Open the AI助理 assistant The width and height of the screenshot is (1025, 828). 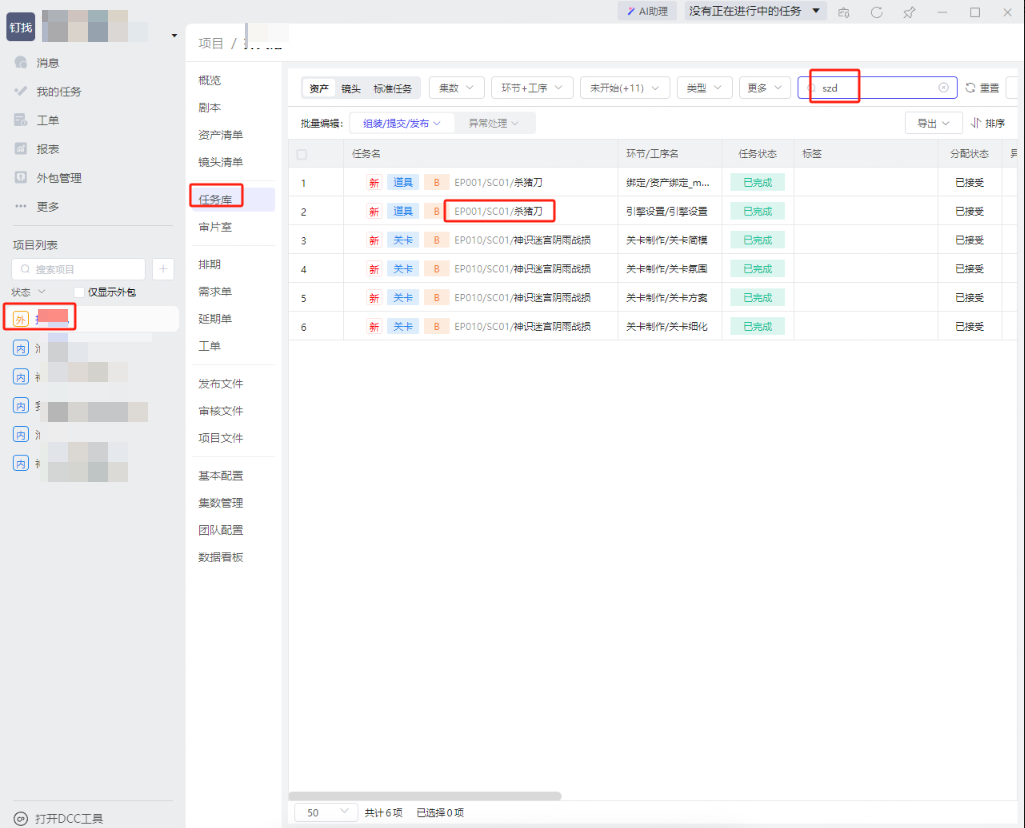(647, 11)
